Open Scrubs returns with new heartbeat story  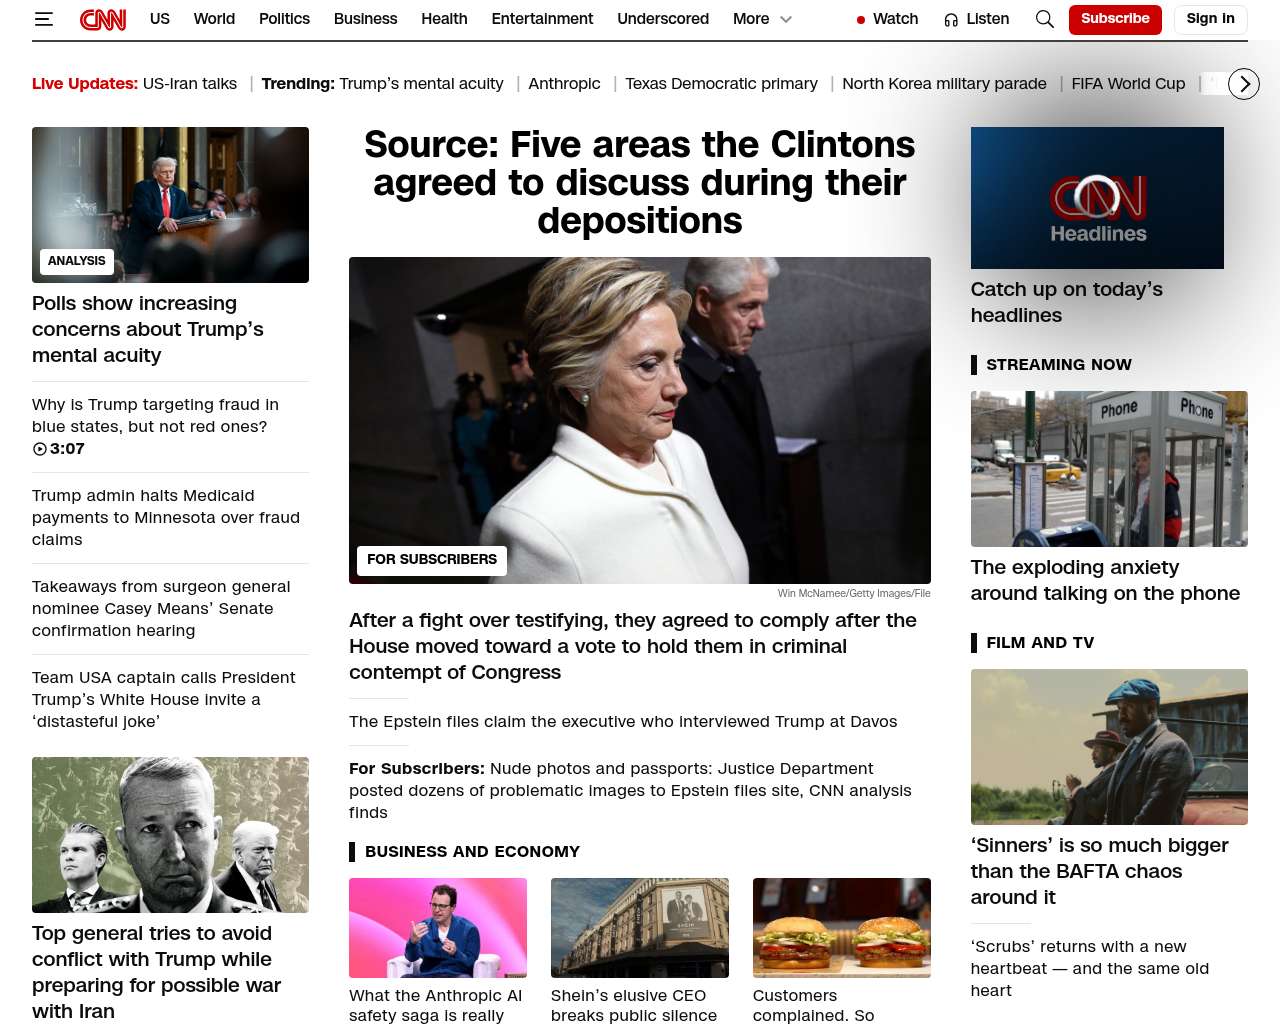tap(1090, 968)
